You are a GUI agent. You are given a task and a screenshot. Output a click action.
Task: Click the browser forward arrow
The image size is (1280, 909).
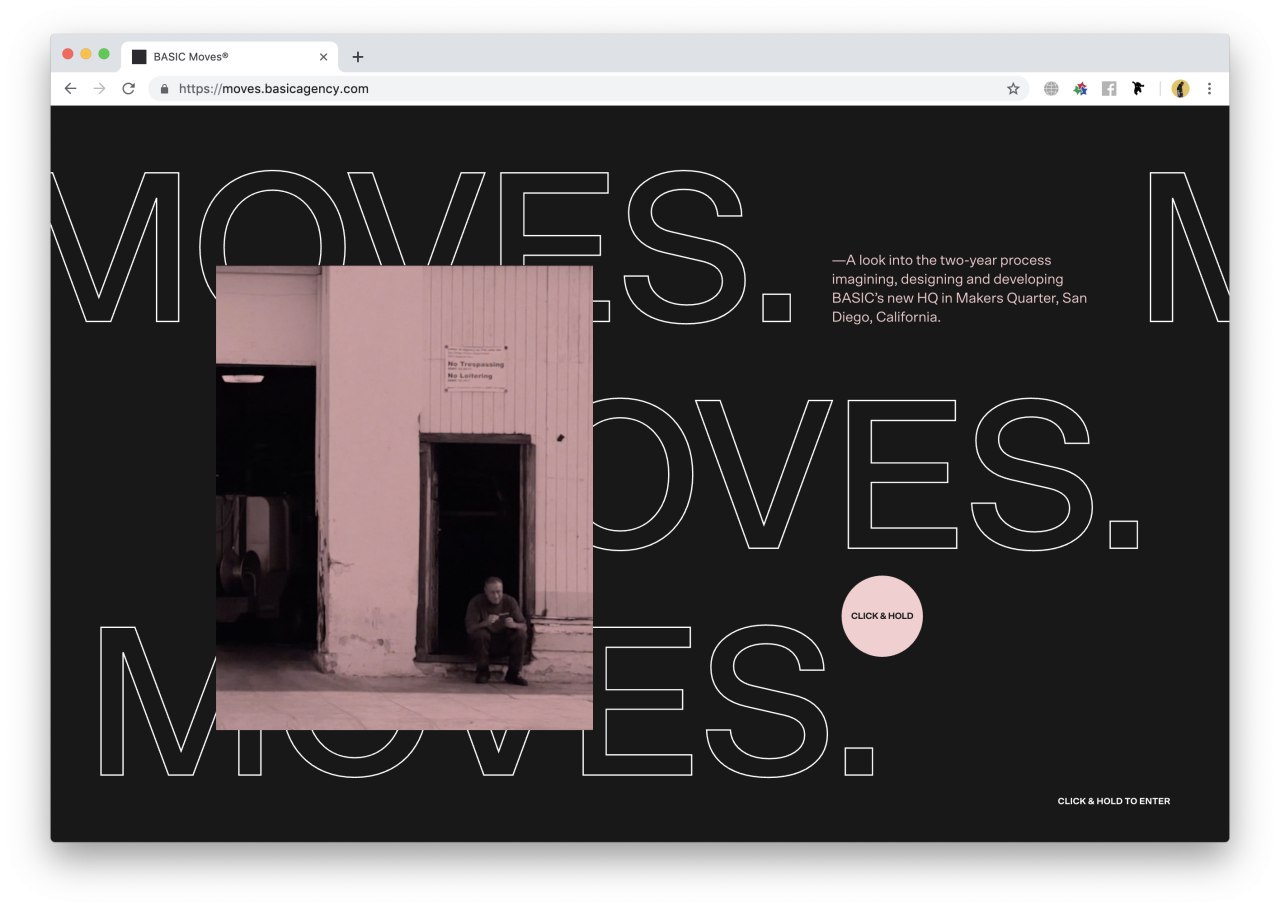pos(99,89)
